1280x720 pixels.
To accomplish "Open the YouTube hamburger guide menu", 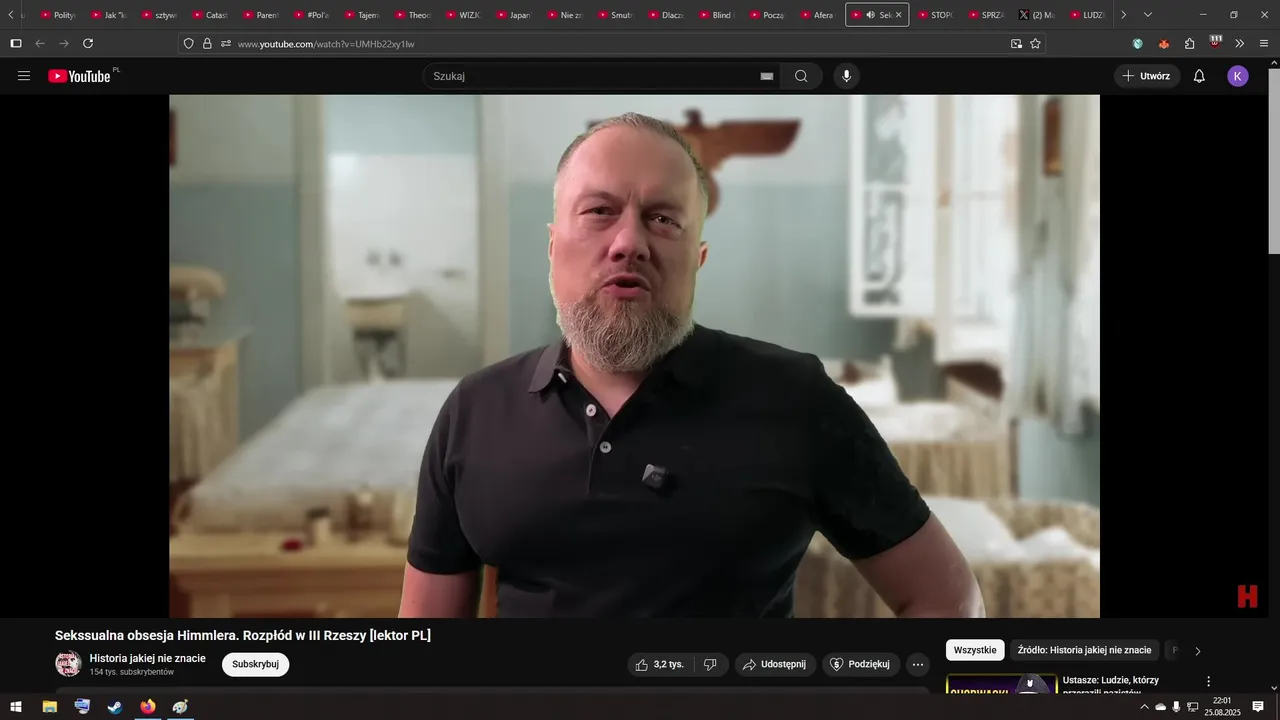I will coord(24,76).
